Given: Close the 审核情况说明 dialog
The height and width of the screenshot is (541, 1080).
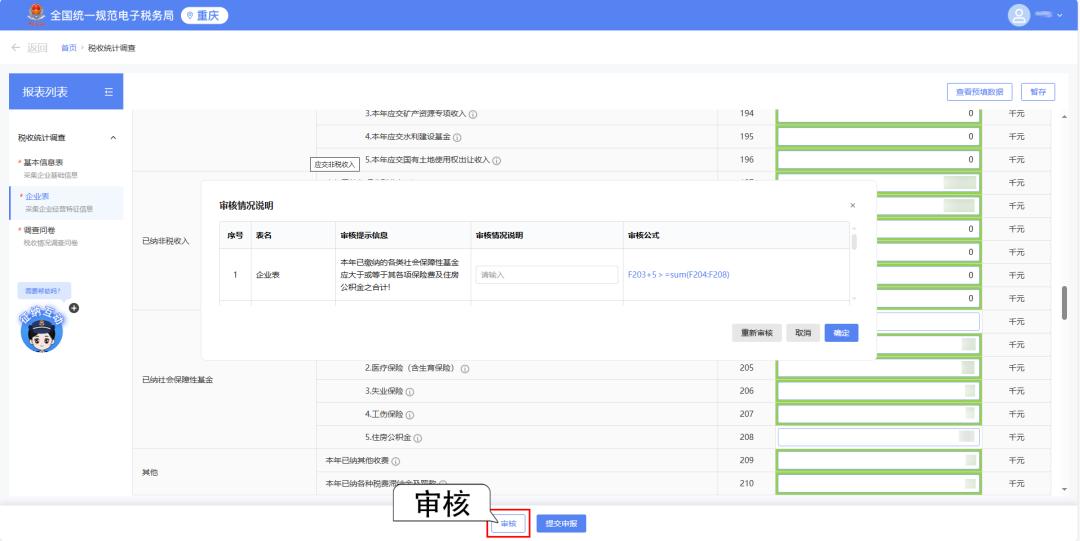Looking at the screenshot, I should [852, 205].
